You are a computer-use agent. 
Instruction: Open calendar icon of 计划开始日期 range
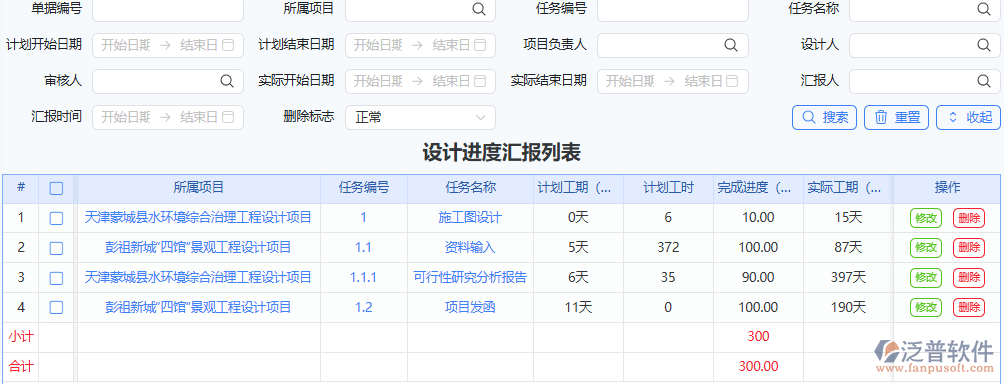(229, 45)
